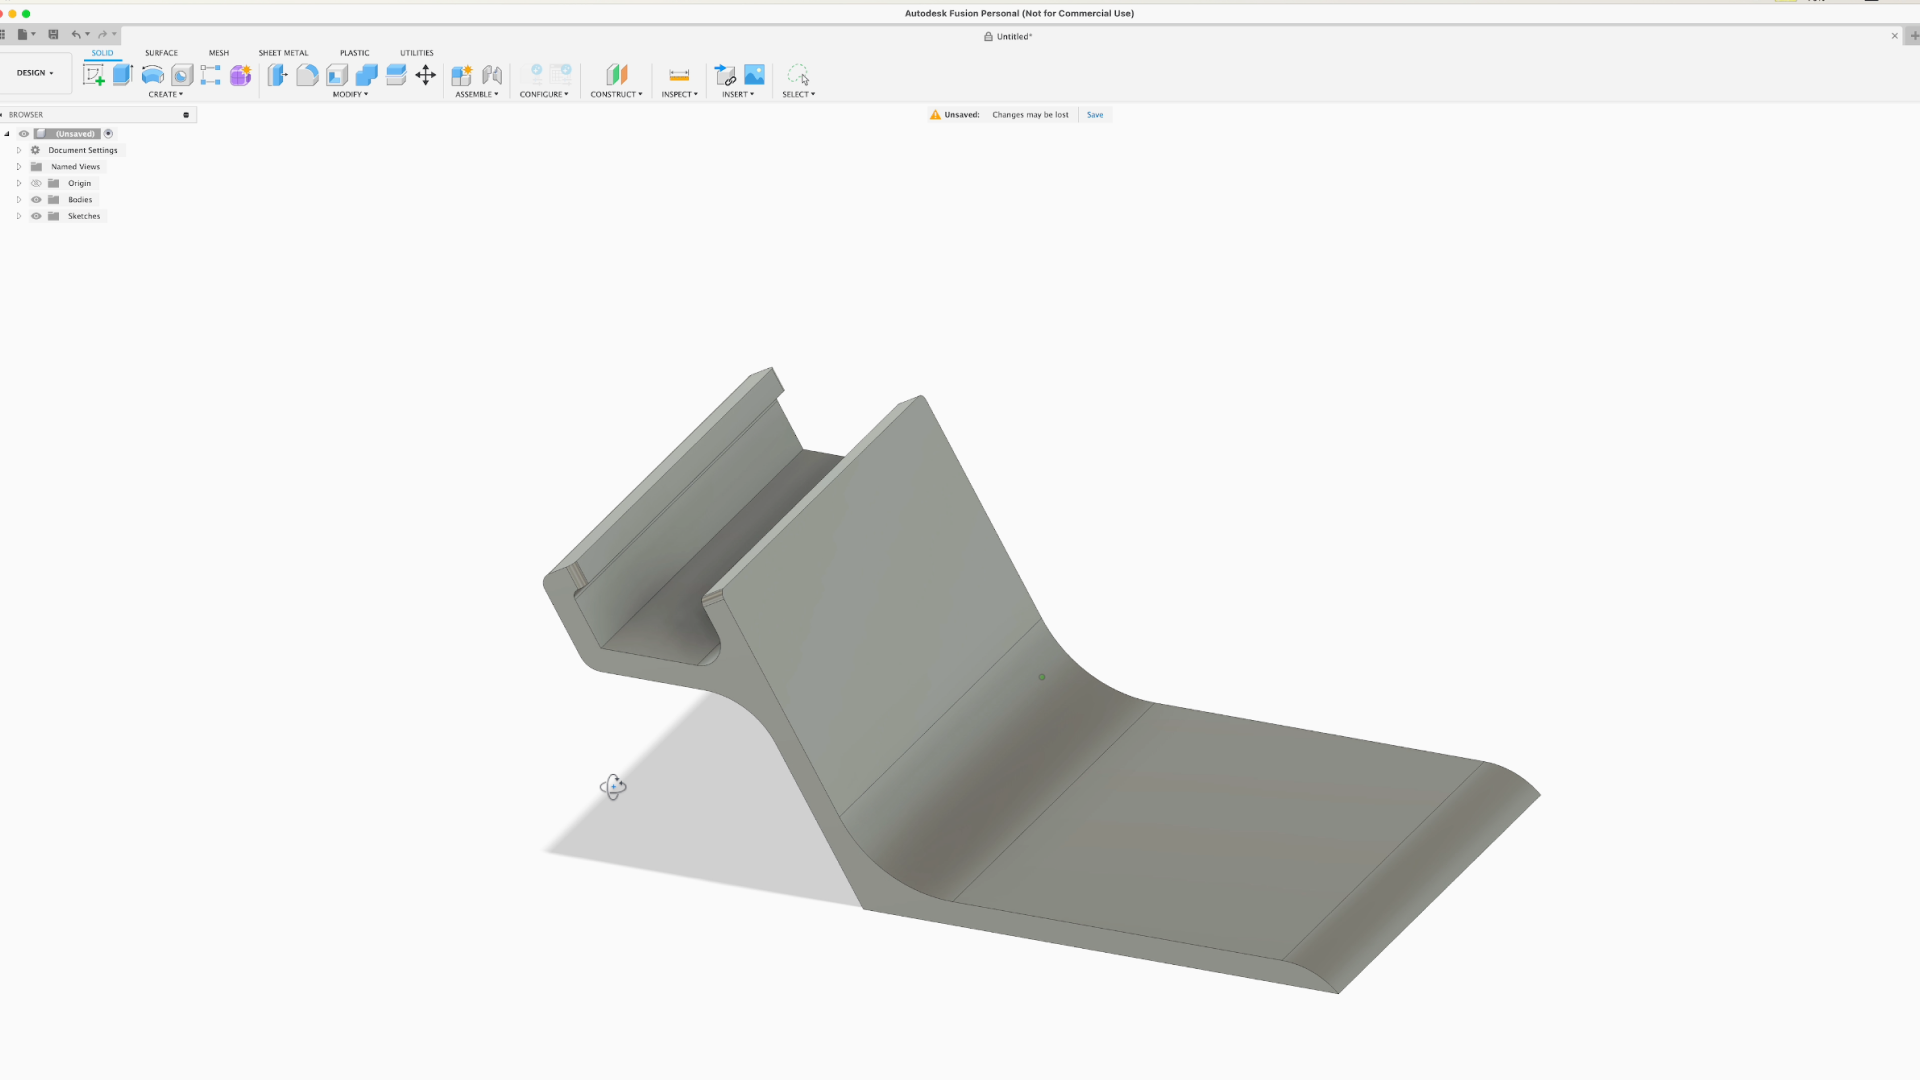Toggle visibility of the Bodies folder
This screenshot has width=1920, height=1080.
36,200
